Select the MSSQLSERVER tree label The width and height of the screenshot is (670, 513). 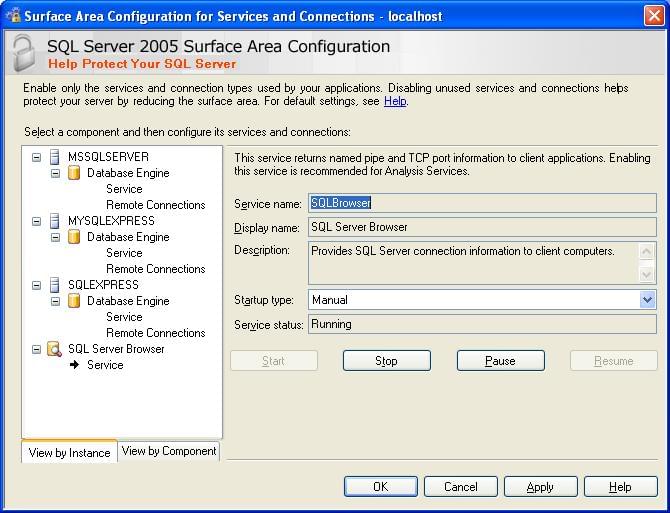click(x=108, y=157)
